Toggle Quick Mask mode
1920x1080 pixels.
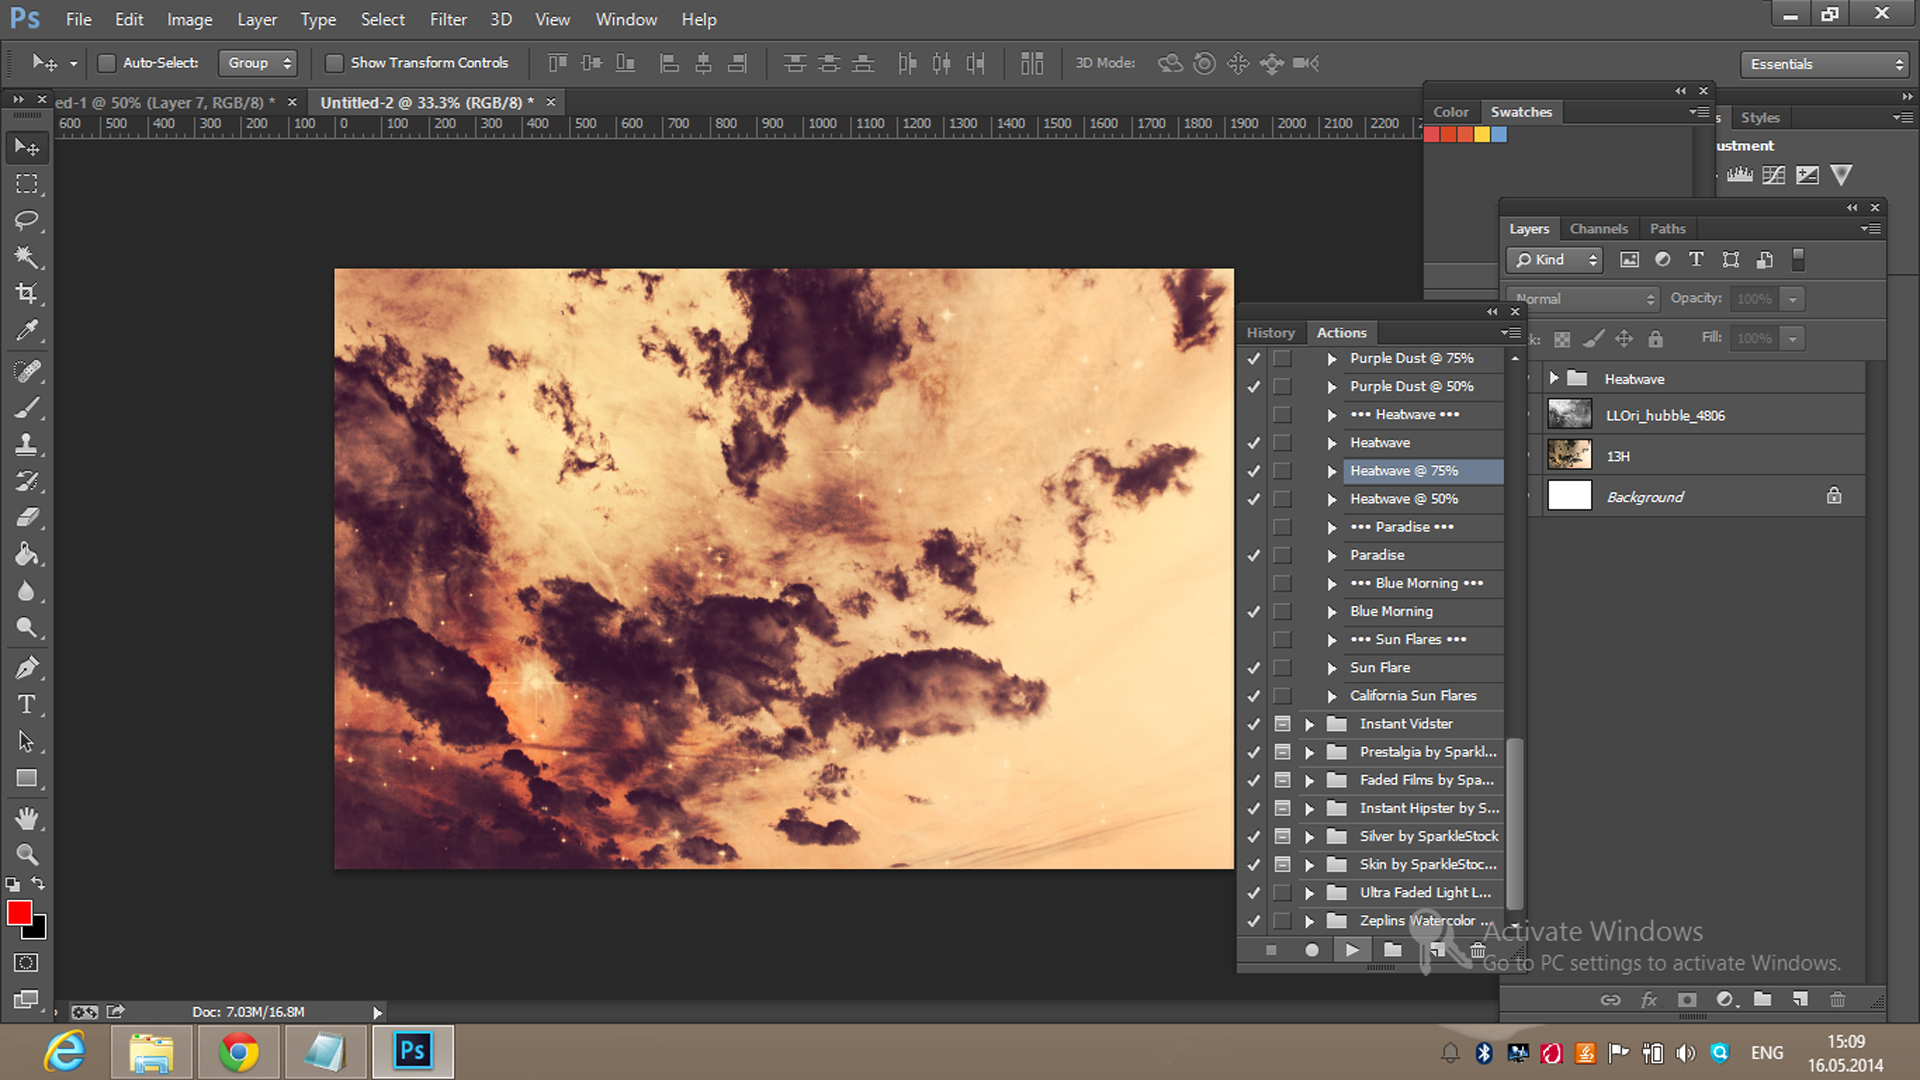point(27,962)
